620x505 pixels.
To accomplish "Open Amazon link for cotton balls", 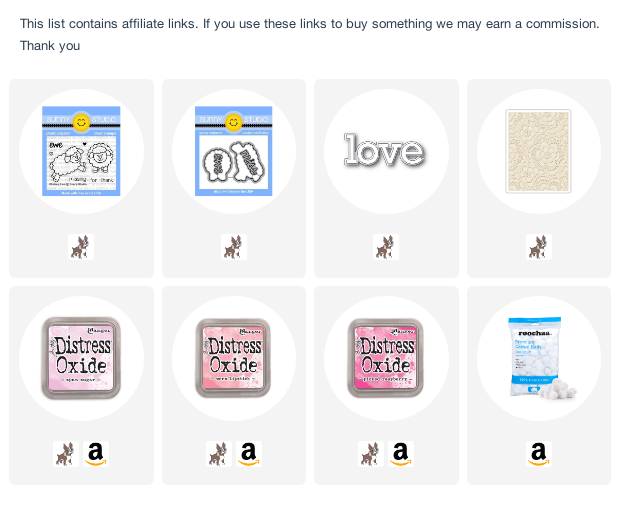I will coord(539,454).
